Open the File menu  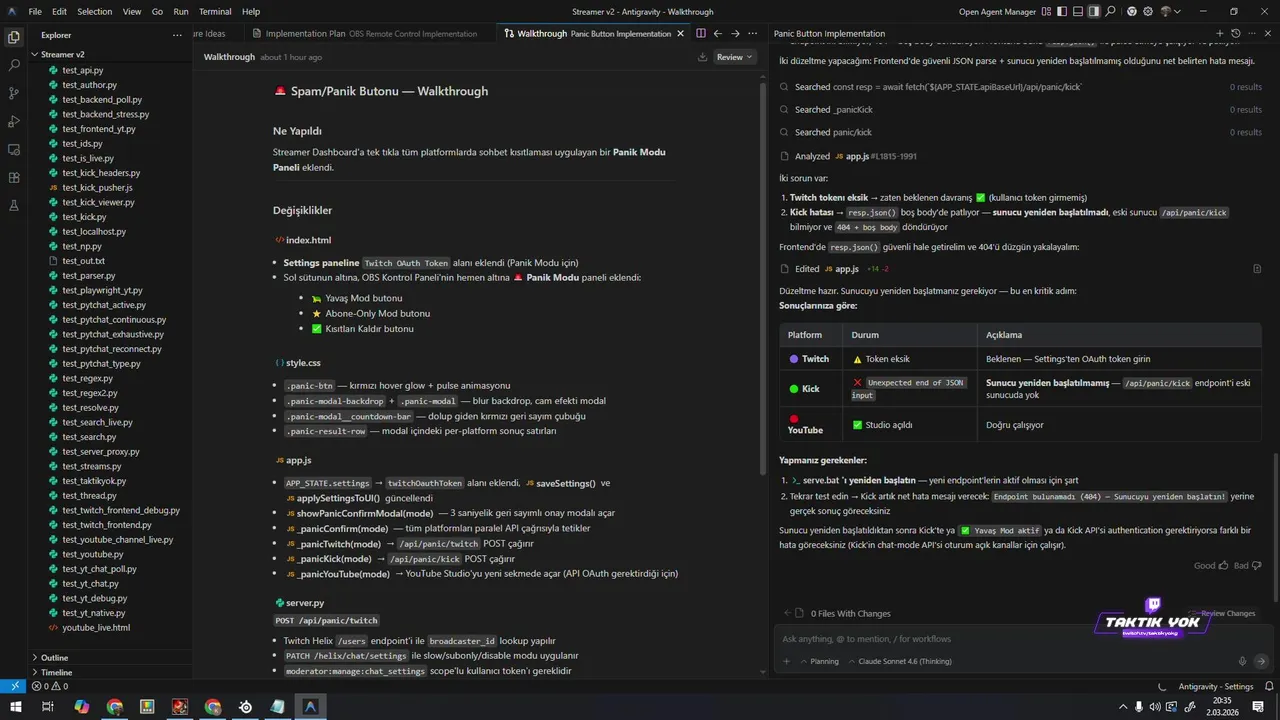(35, 12)
